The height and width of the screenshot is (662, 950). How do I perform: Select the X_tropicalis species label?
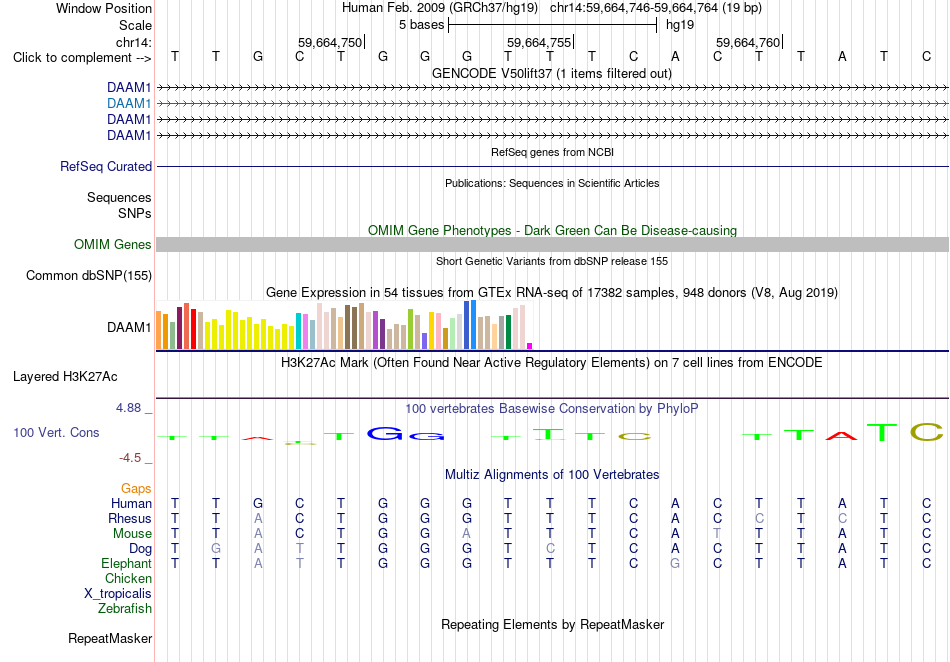coord(118,594)
